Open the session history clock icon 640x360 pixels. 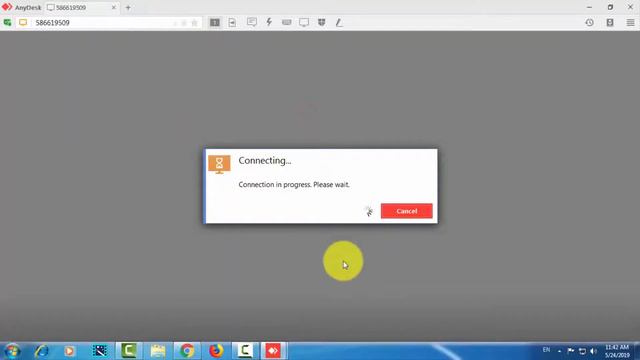coord(589,23)
